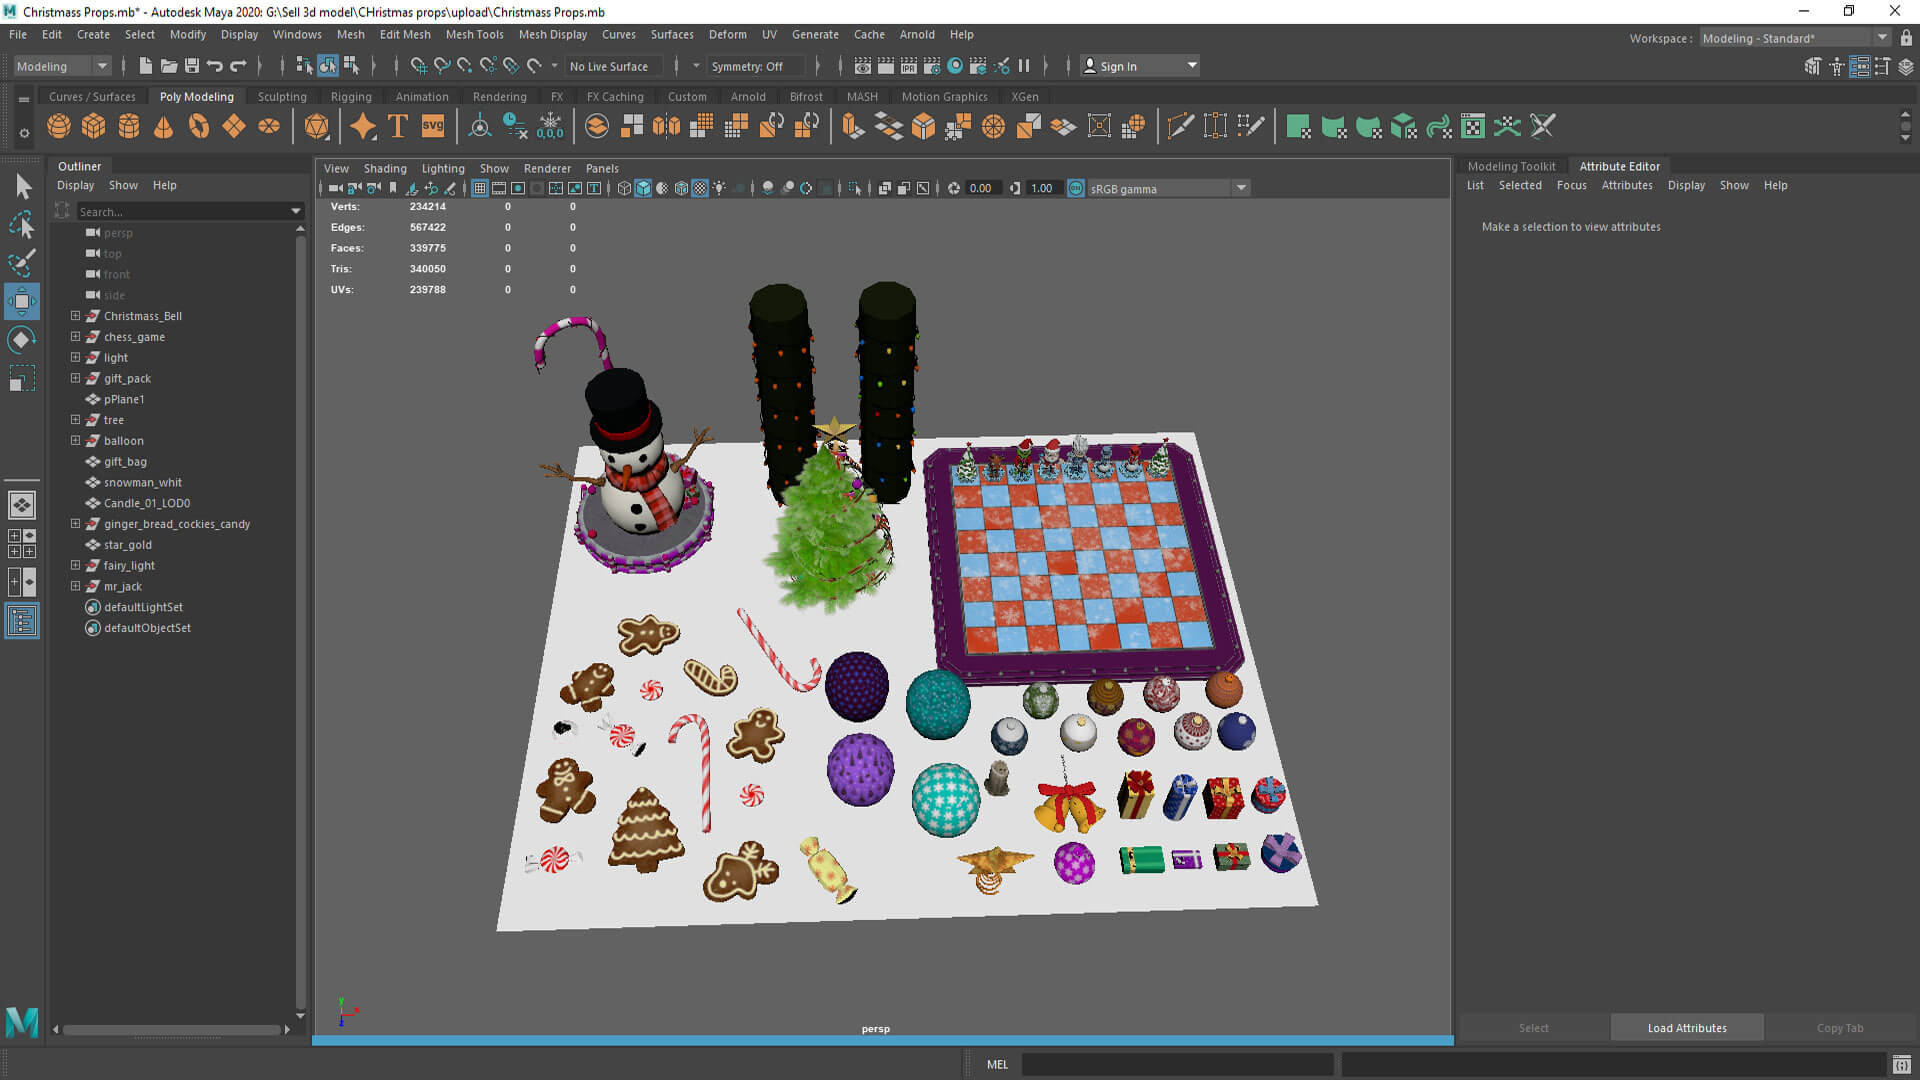Toggle the viewport grid display
The height and width of the screenshot is (1080, 1920).
pos(480,188)
